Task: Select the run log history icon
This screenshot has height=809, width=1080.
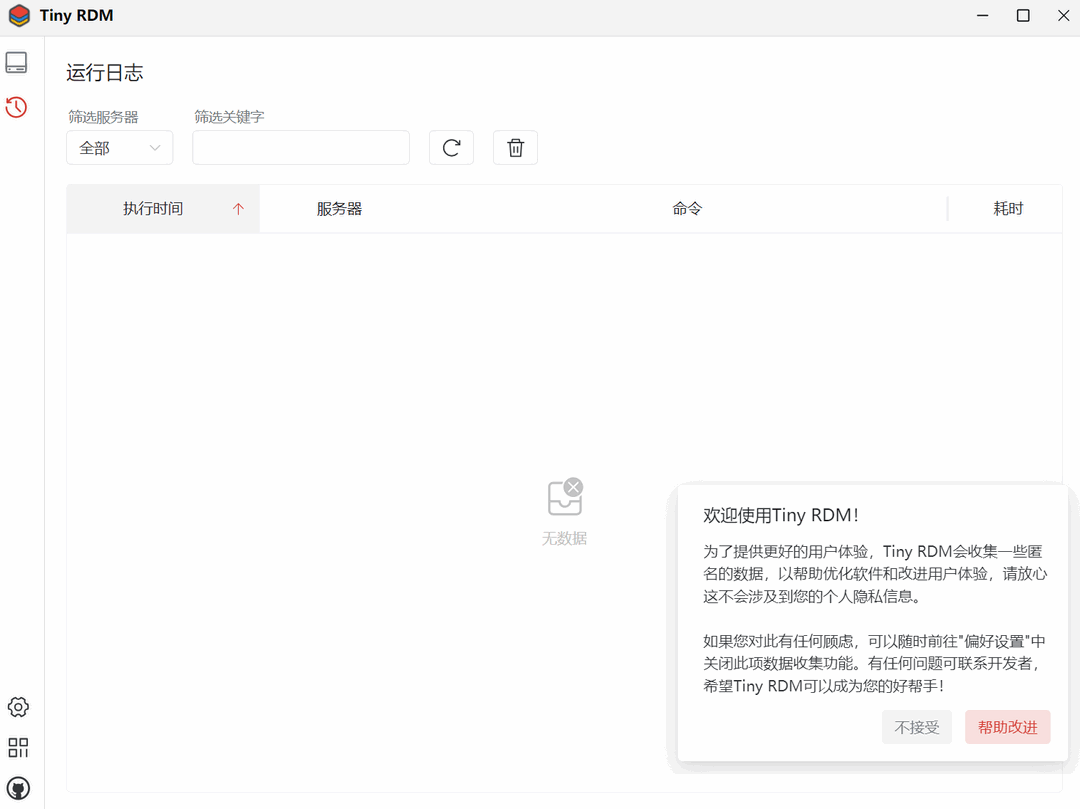Action: pyautogui.click(x=17, y=107)
